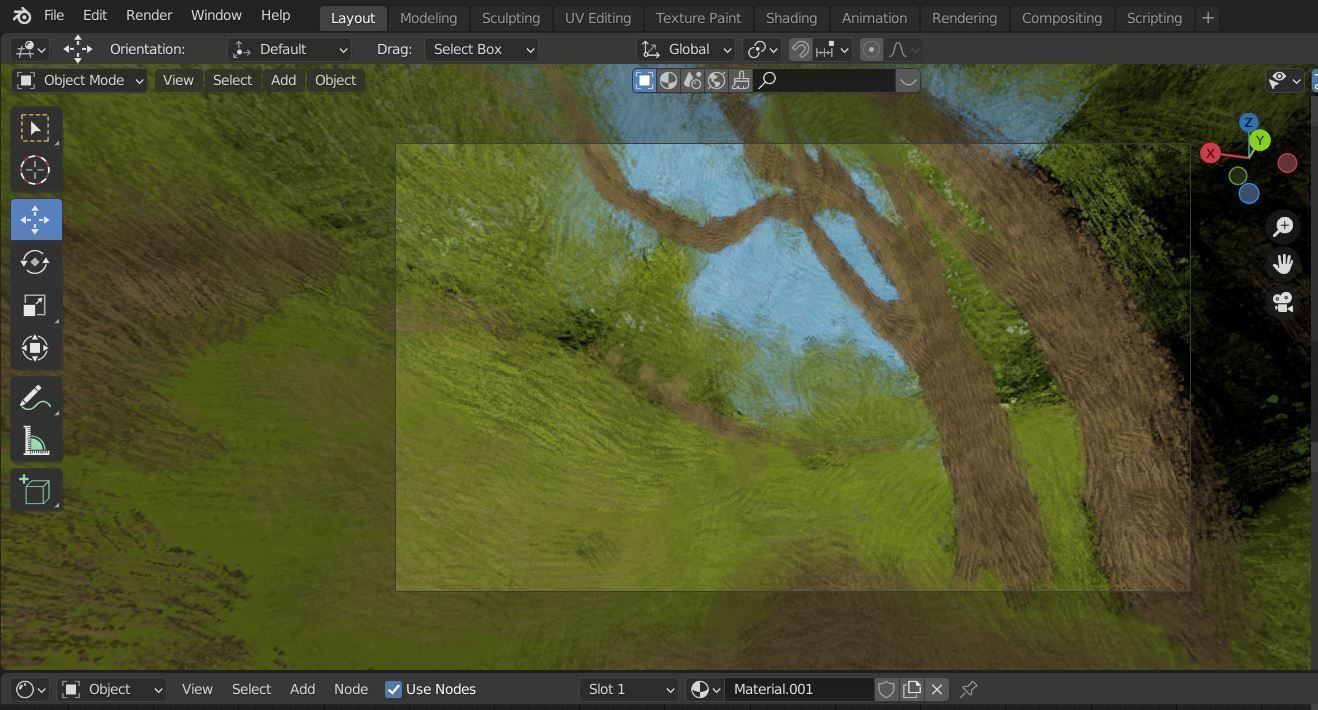Screen dimensions: 1318x710
Task: Select the Transform tool
Action: tap(35, 348)
